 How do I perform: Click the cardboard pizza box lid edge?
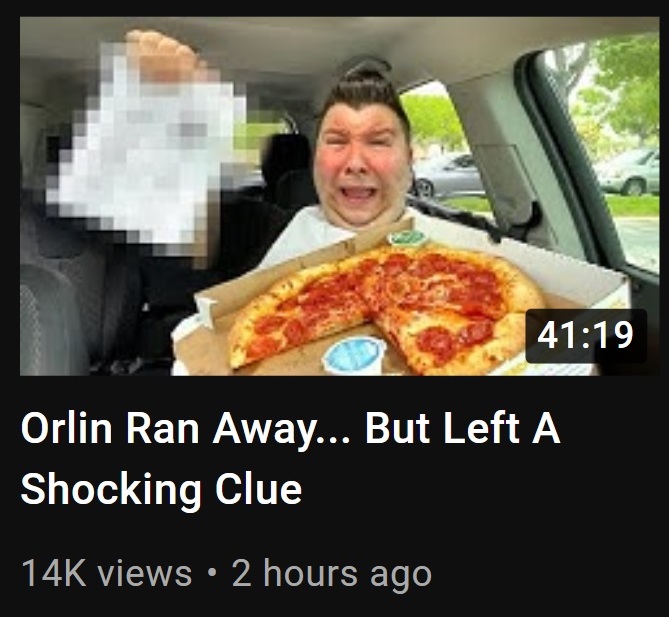click(305, 265)
